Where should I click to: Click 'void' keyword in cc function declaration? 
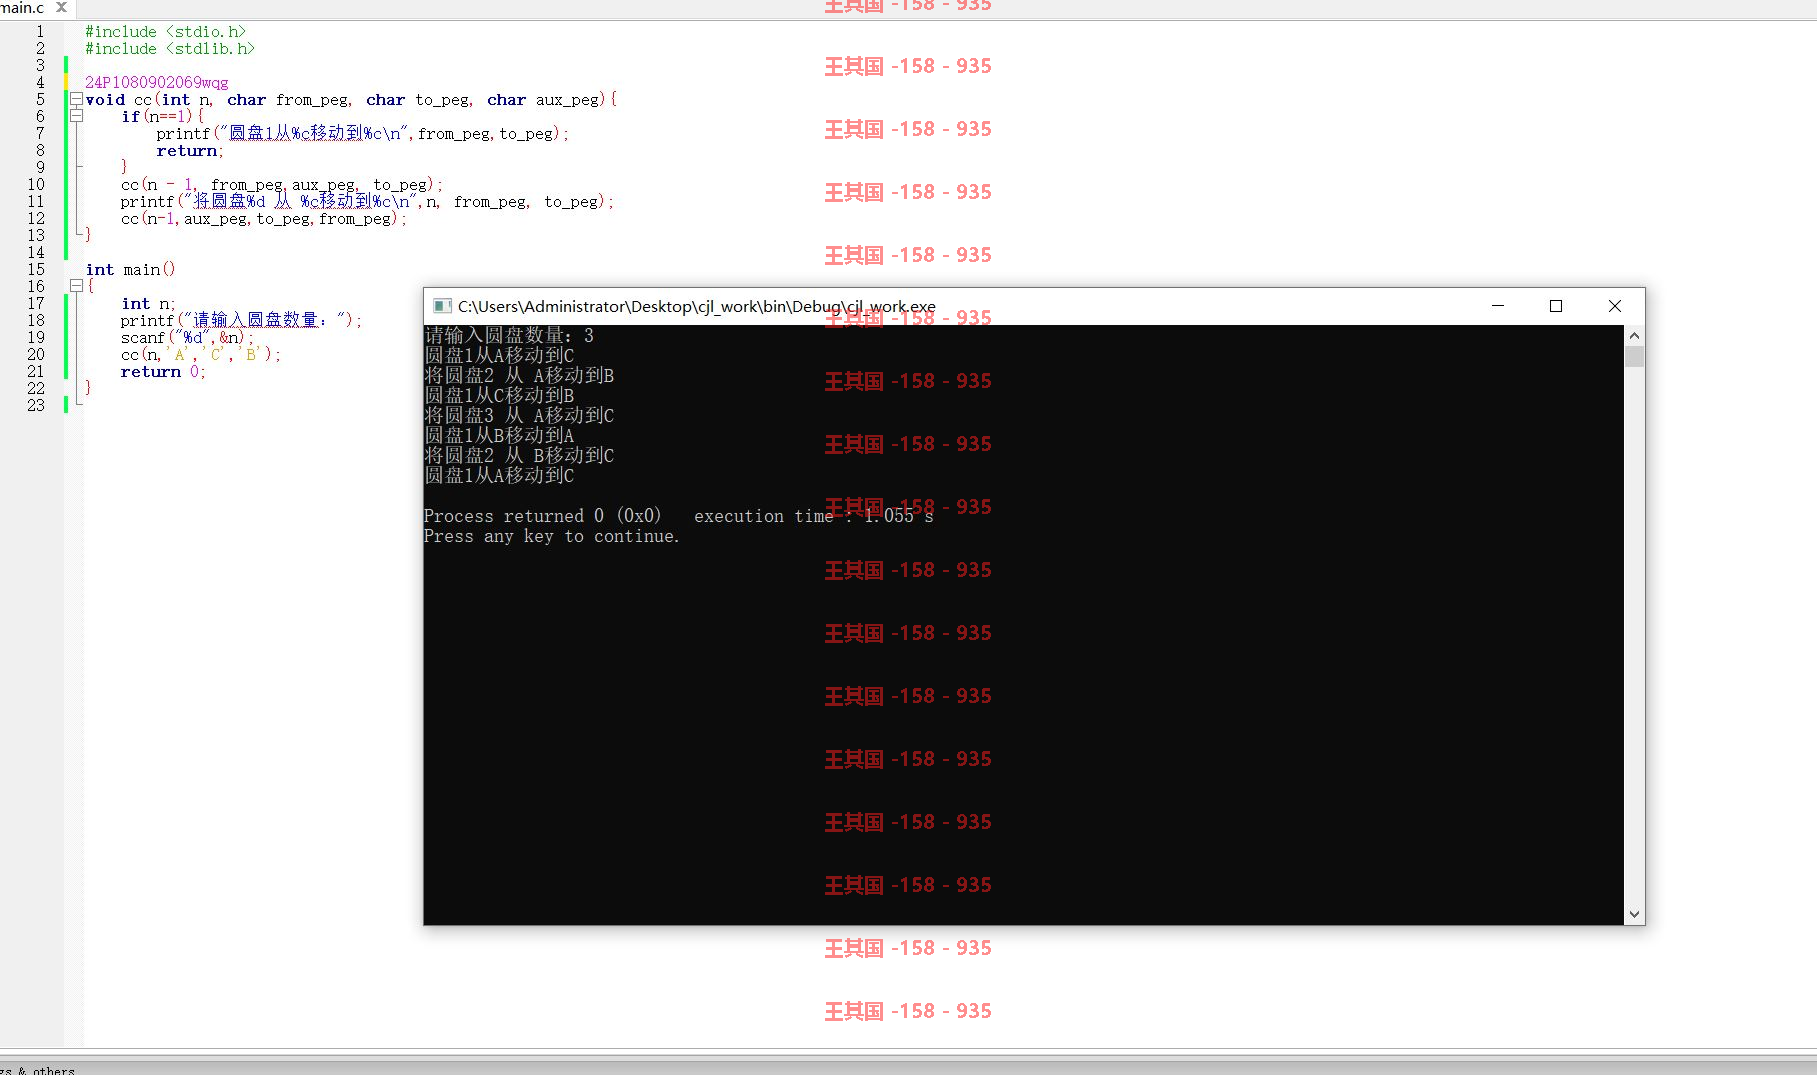click(105, 100)
